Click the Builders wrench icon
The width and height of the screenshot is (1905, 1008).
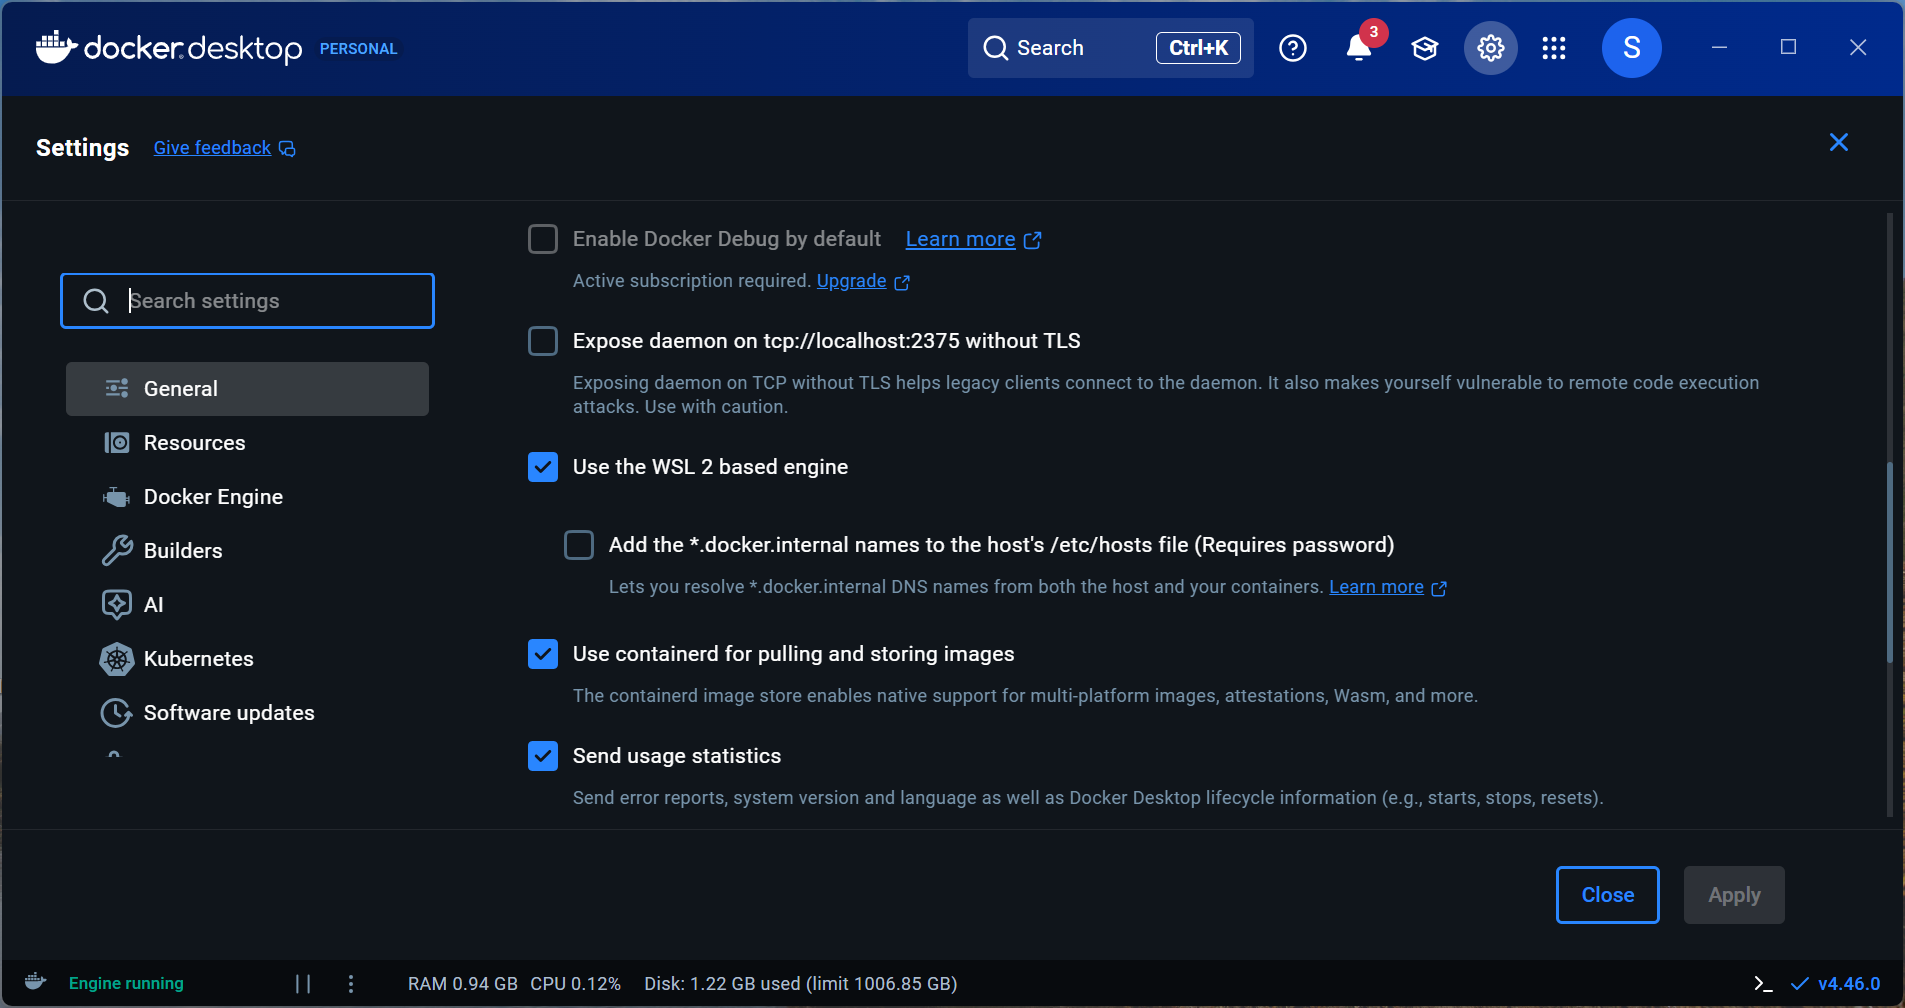click(117, 551)
